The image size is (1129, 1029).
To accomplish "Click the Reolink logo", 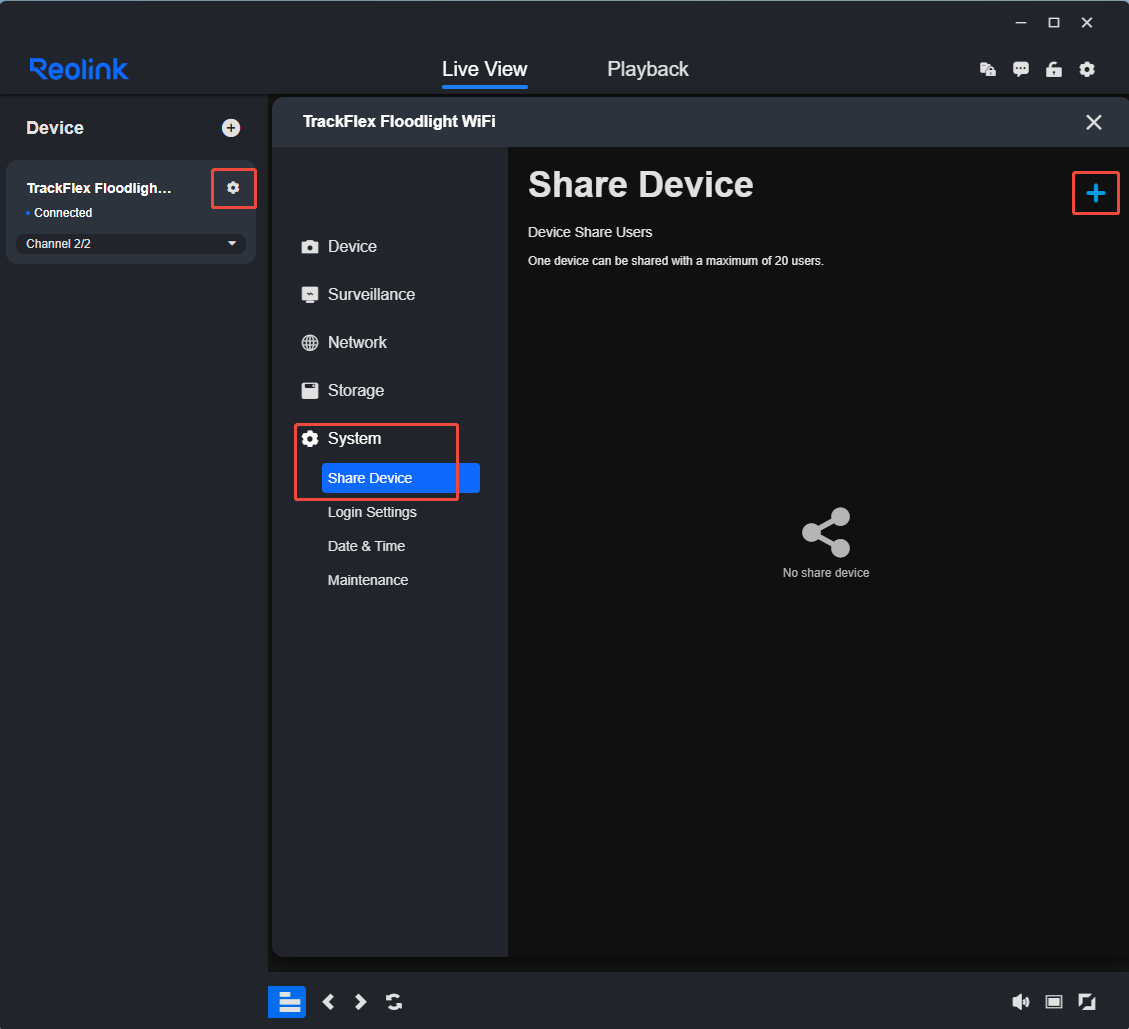I will click(78, 69).
